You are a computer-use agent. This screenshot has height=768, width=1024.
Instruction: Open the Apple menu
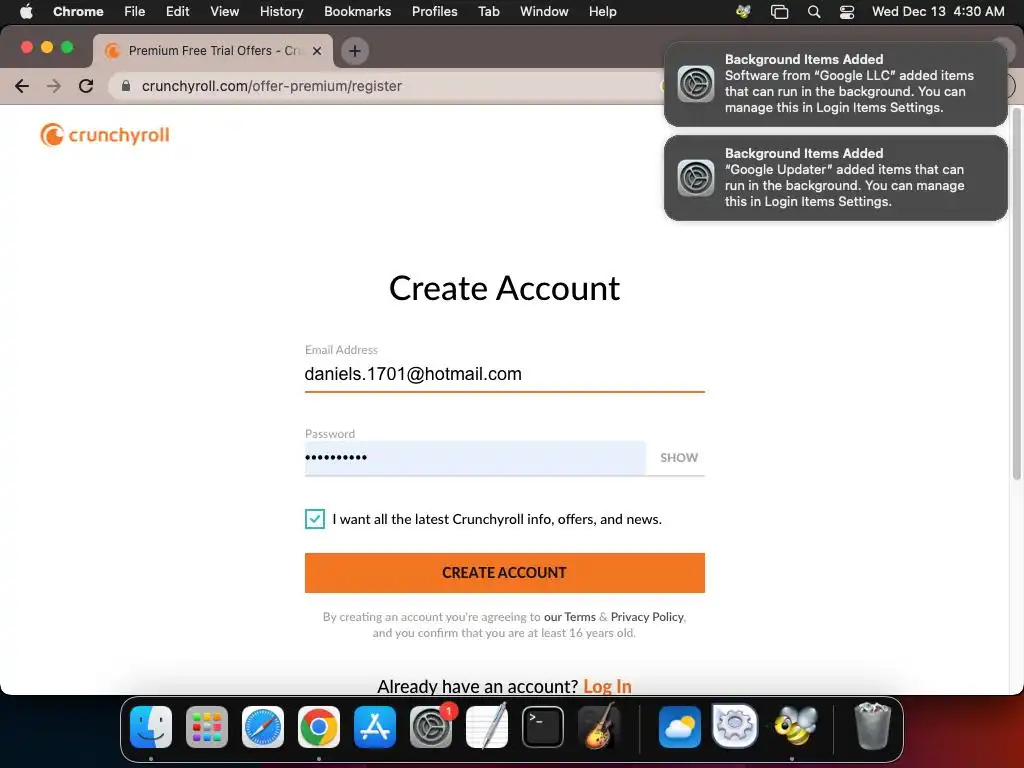(x=26, y=11)
